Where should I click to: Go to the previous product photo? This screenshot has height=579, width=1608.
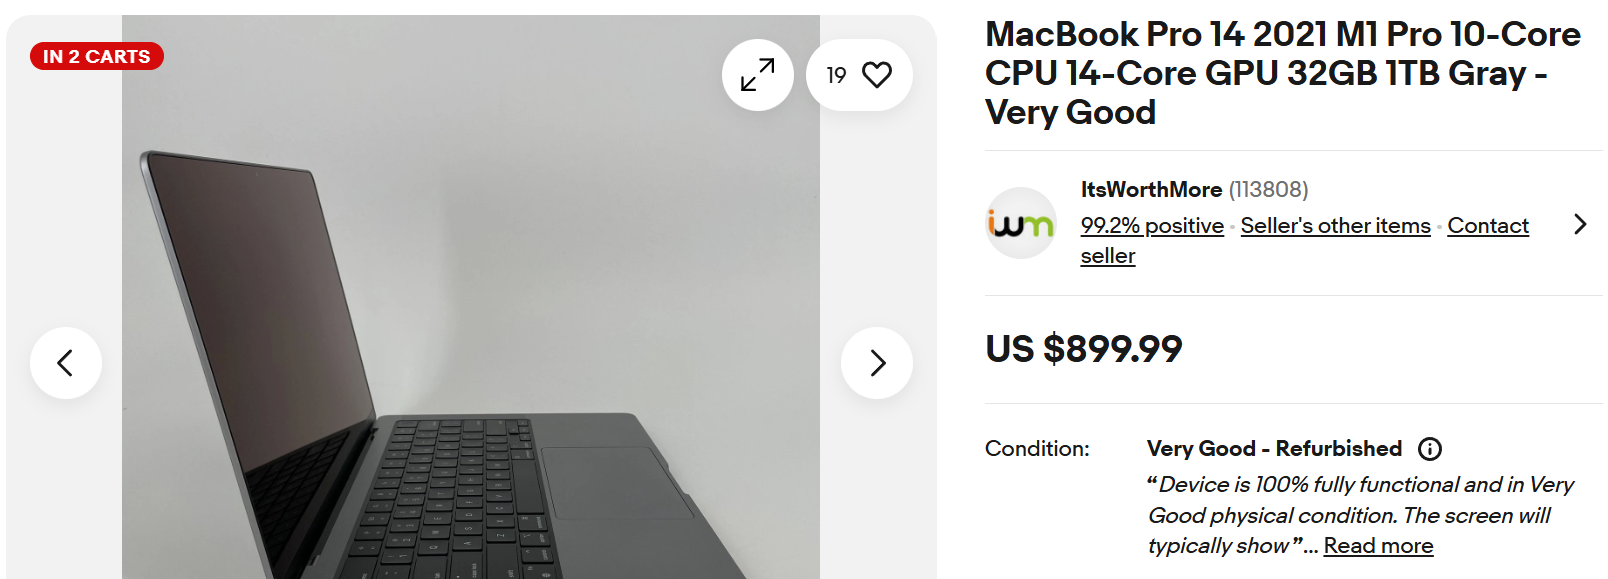click(66, 363)
